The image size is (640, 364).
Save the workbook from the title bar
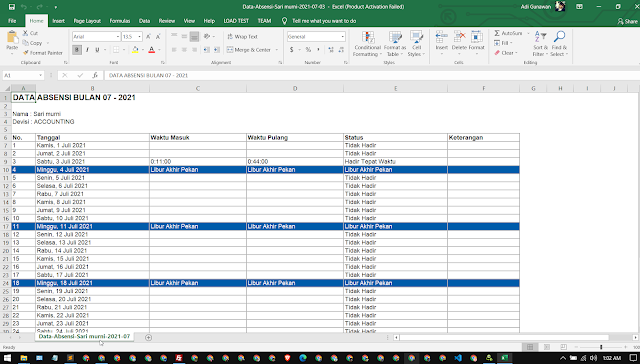point(12,7)
